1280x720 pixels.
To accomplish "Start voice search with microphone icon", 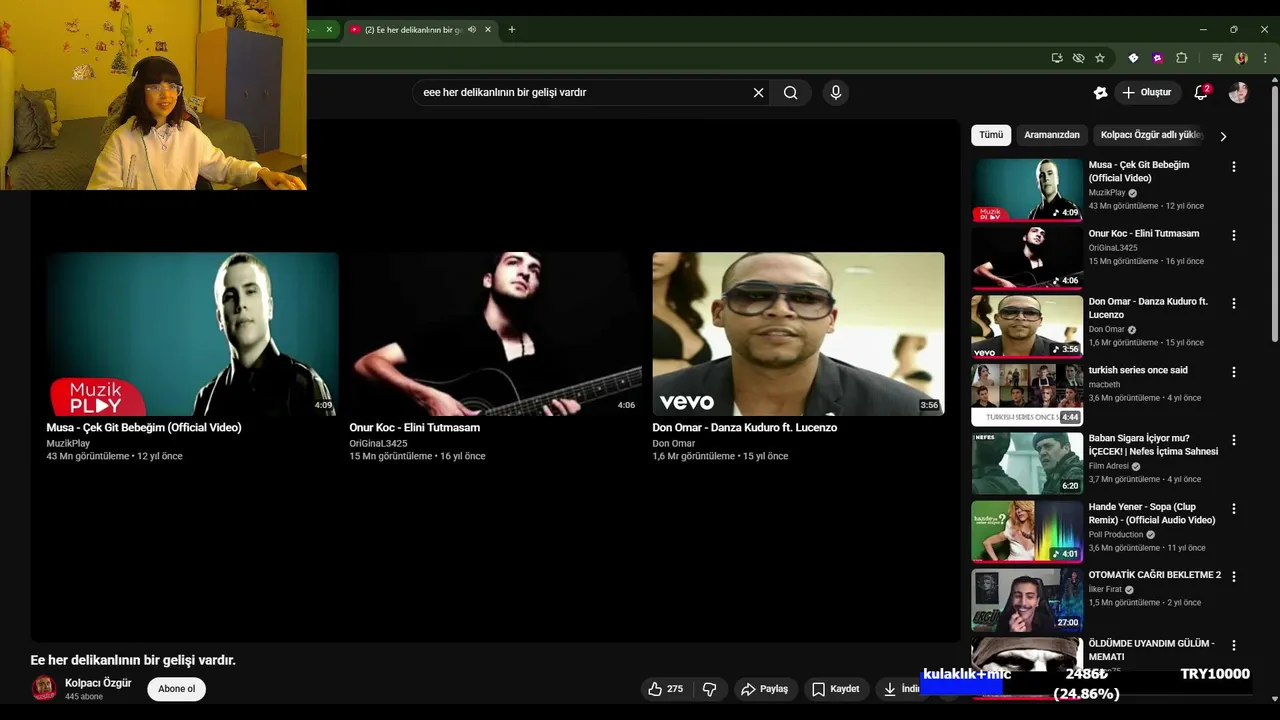I will [836, 93].
